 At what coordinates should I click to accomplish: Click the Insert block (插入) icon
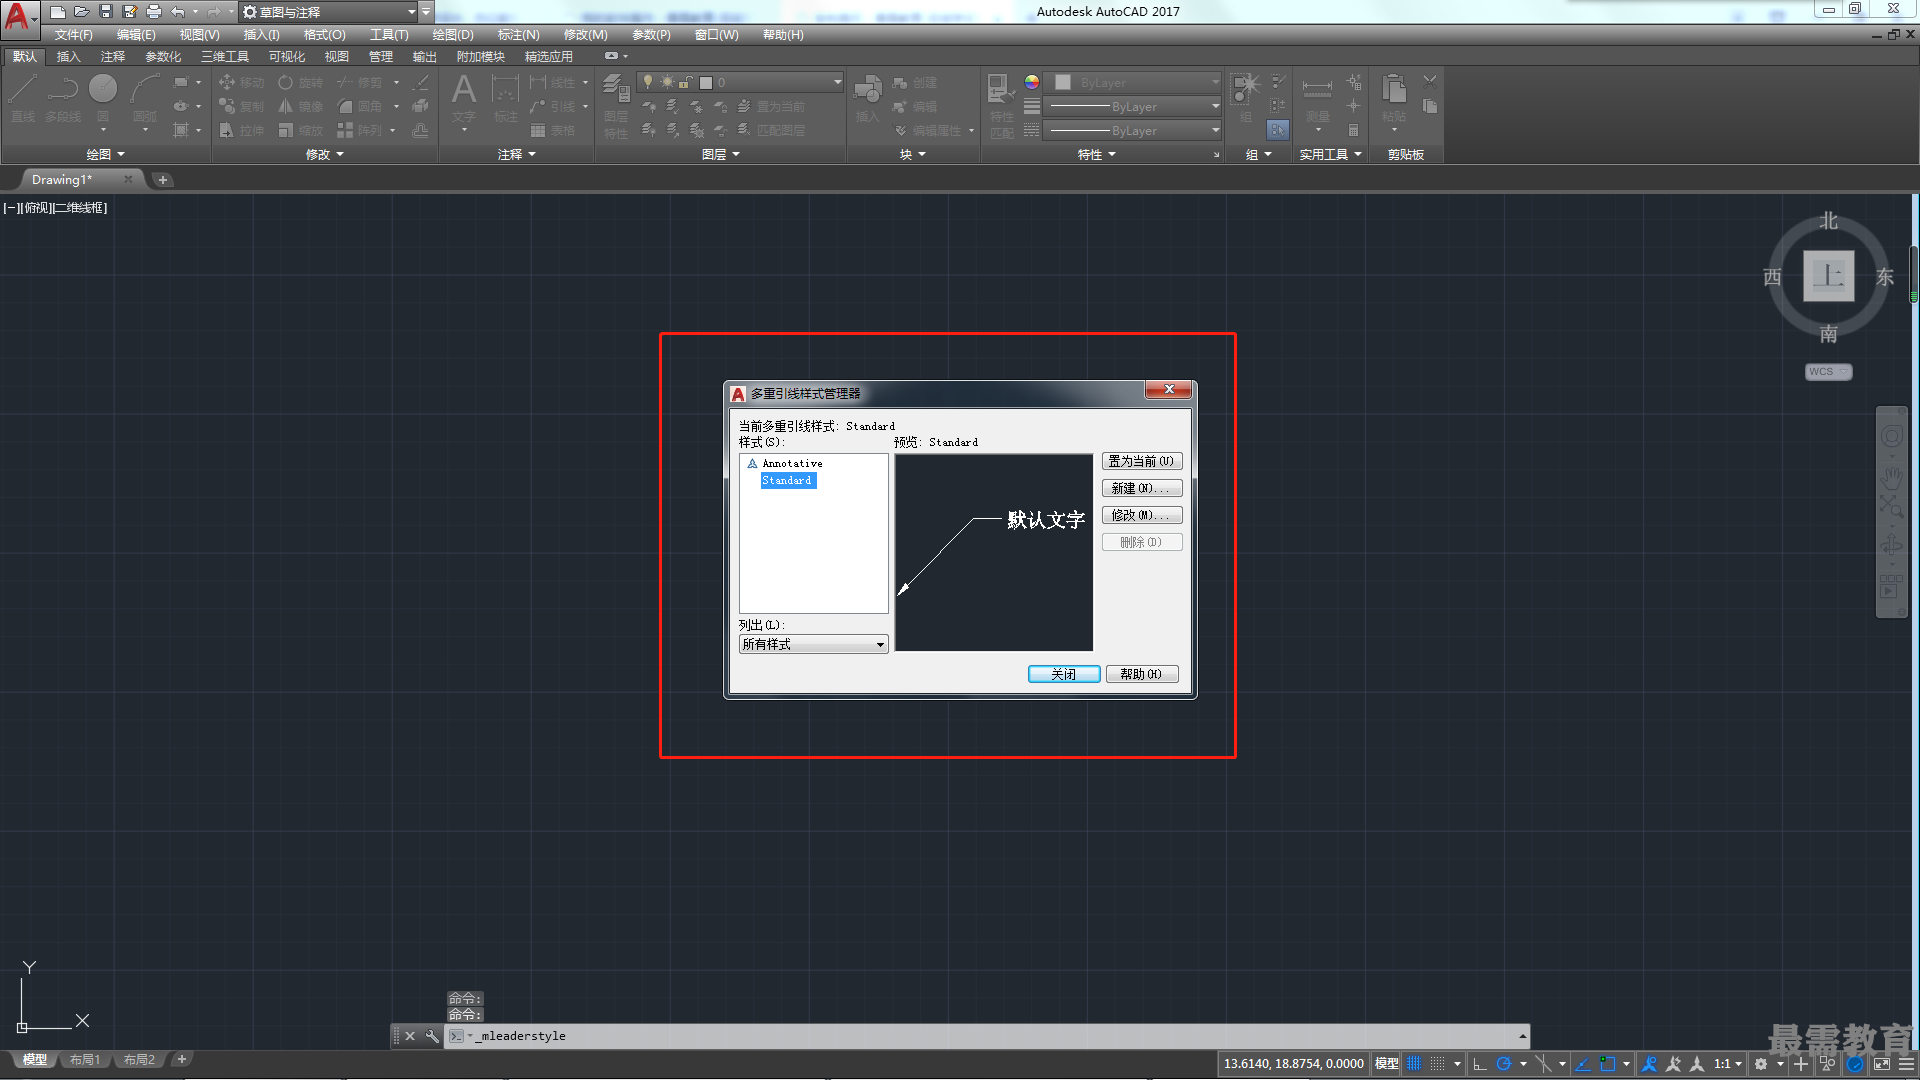pyautogui.click(x=867, y=98)
